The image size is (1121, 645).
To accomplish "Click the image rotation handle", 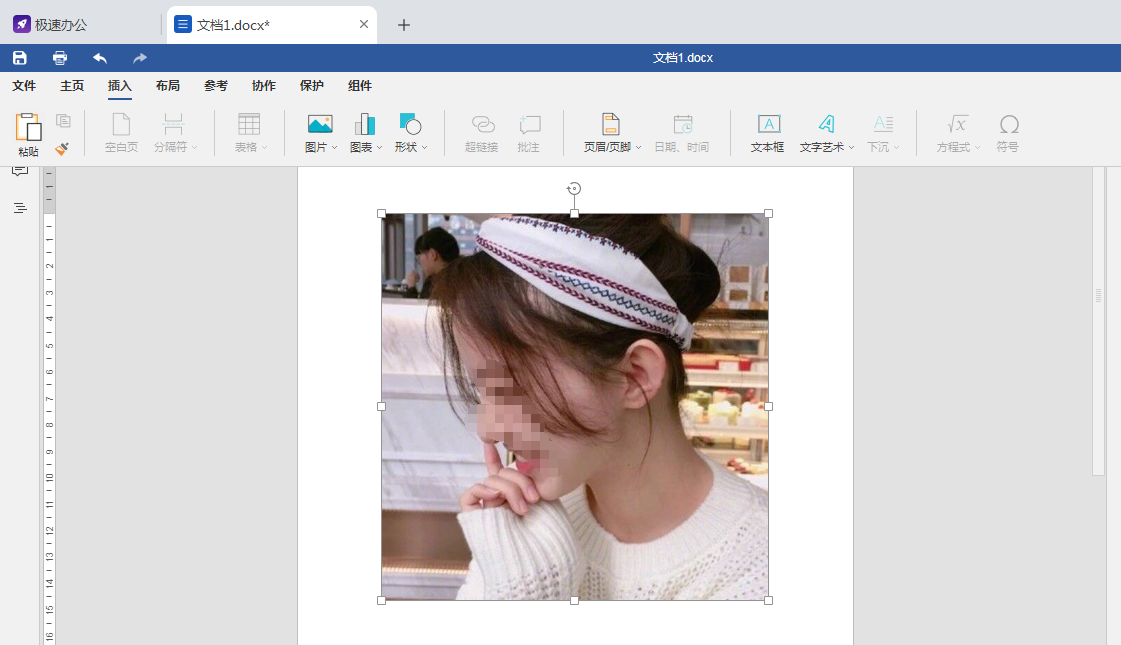I will coord(574,189).
